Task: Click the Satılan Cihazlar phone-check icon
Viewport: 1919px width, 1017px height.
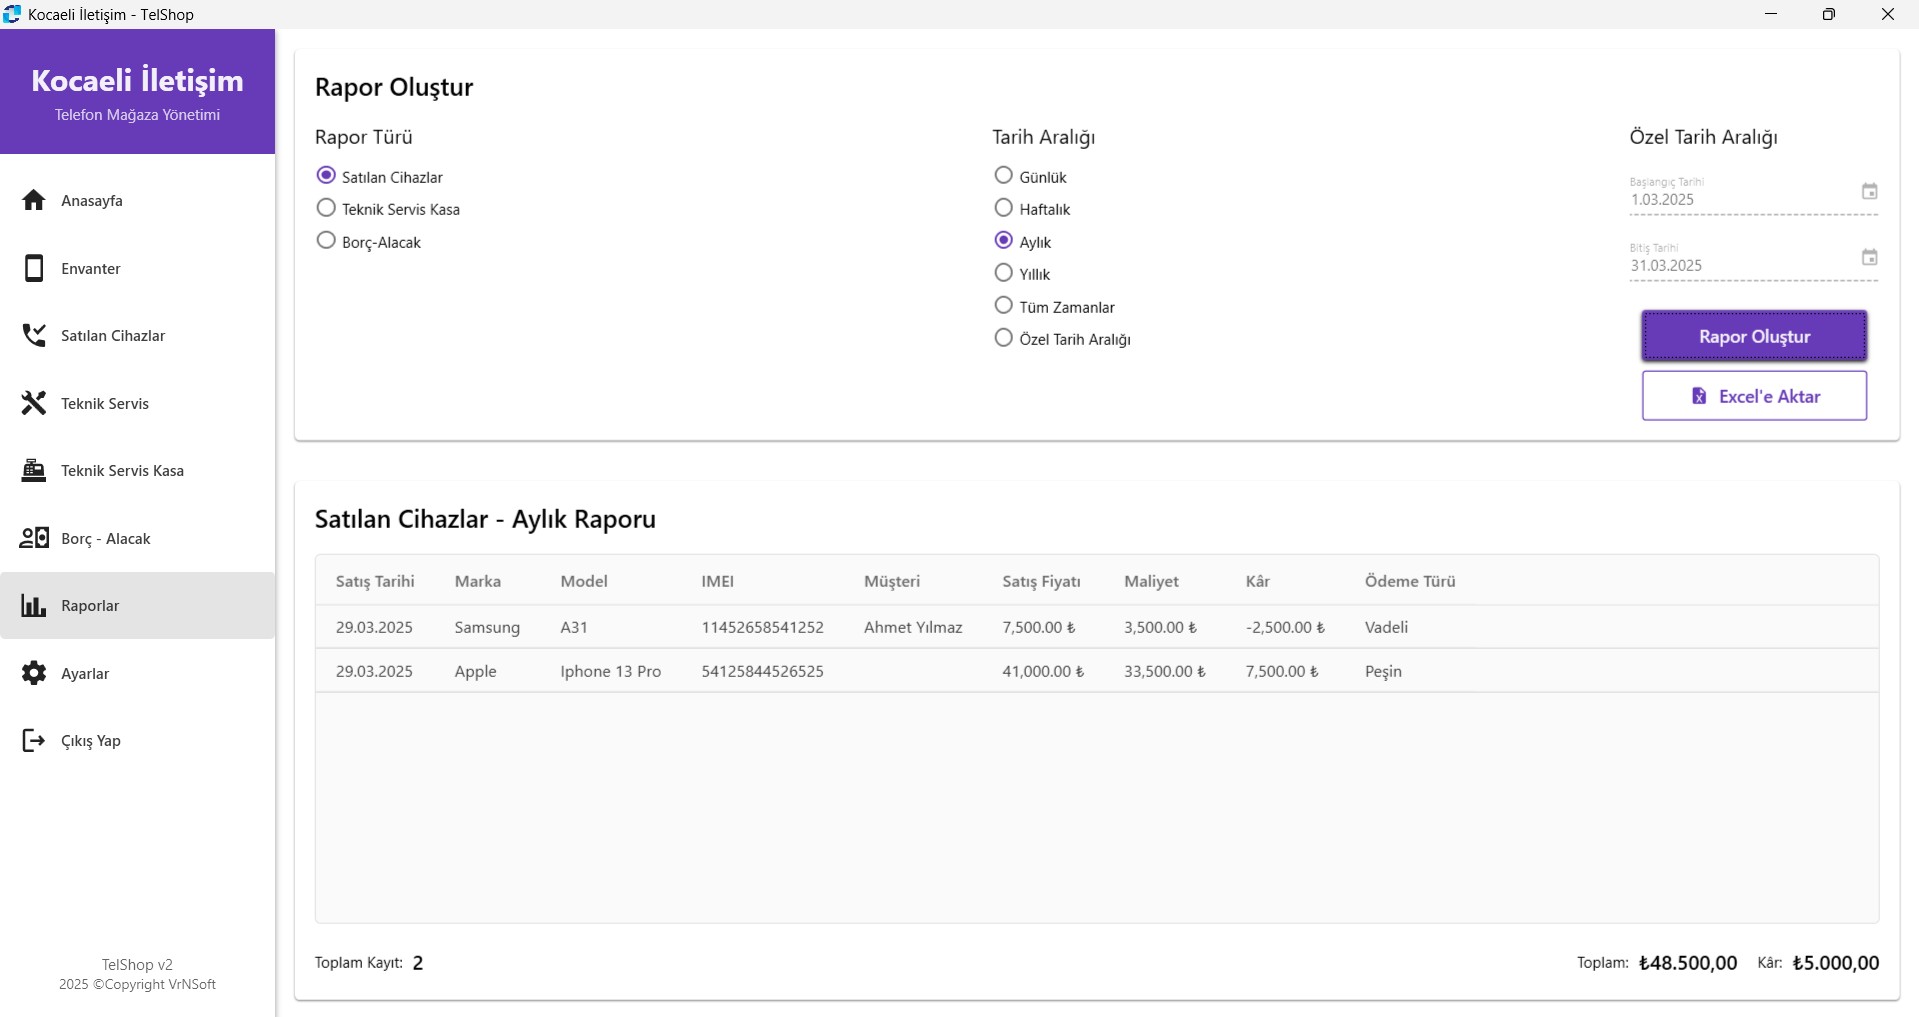Action: (x=34, y=335)
